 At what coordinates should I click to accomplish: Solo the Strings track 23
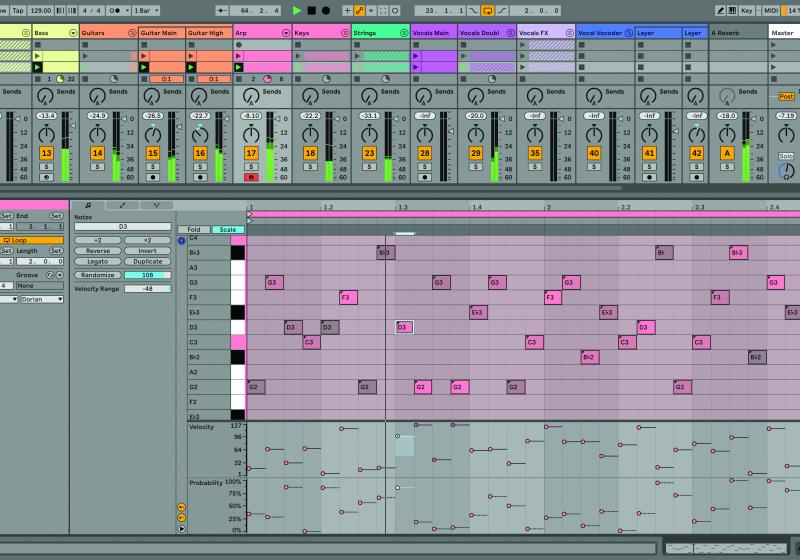coord(369,167)
